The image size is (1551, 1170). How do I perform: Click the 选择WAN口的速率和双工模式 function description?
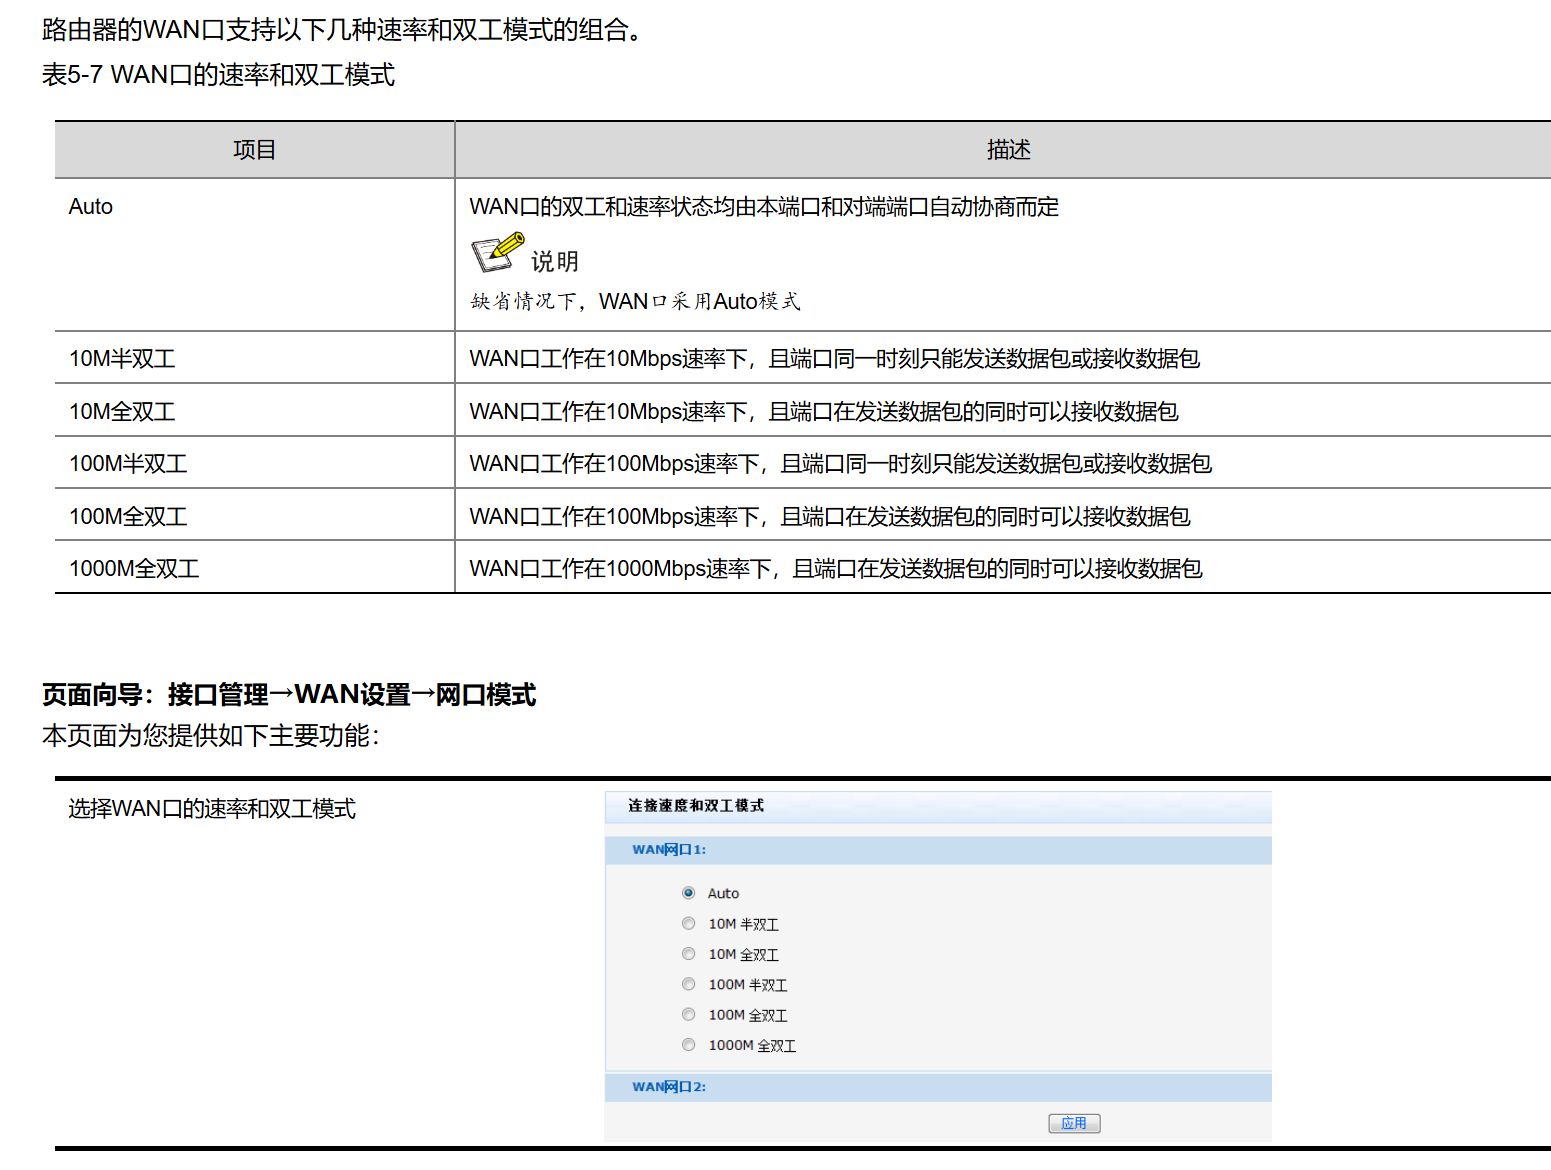pyautogui.click(x=212, y=809)
